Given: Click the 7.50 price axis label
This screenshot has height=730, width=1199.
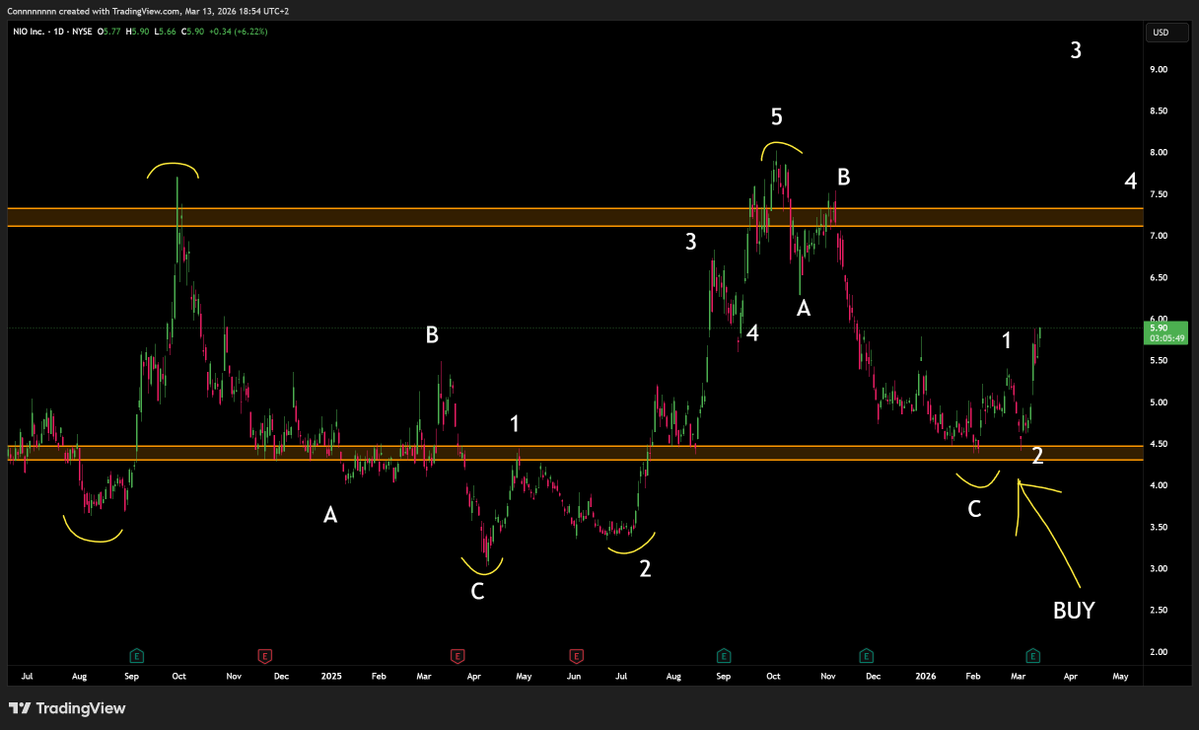Looking at the screenshot, I should pyautogui.click(x=1158, y=194).
